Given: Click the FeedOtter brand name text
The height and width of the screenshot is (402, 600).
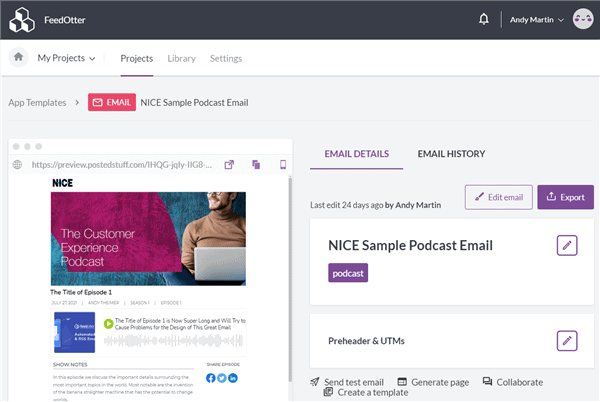Looking at the screenshot, I should [65, 20].
